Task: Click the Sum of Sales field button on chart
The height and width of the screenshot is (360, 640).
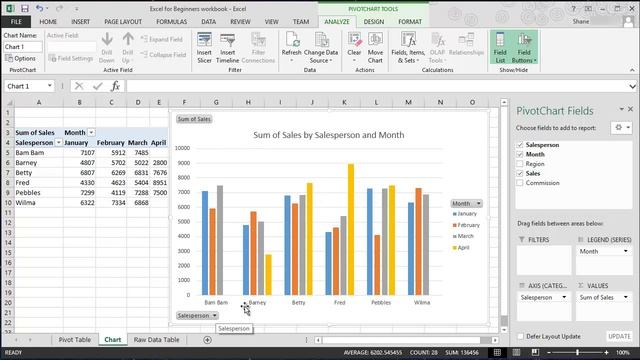Action: (194, 119)
